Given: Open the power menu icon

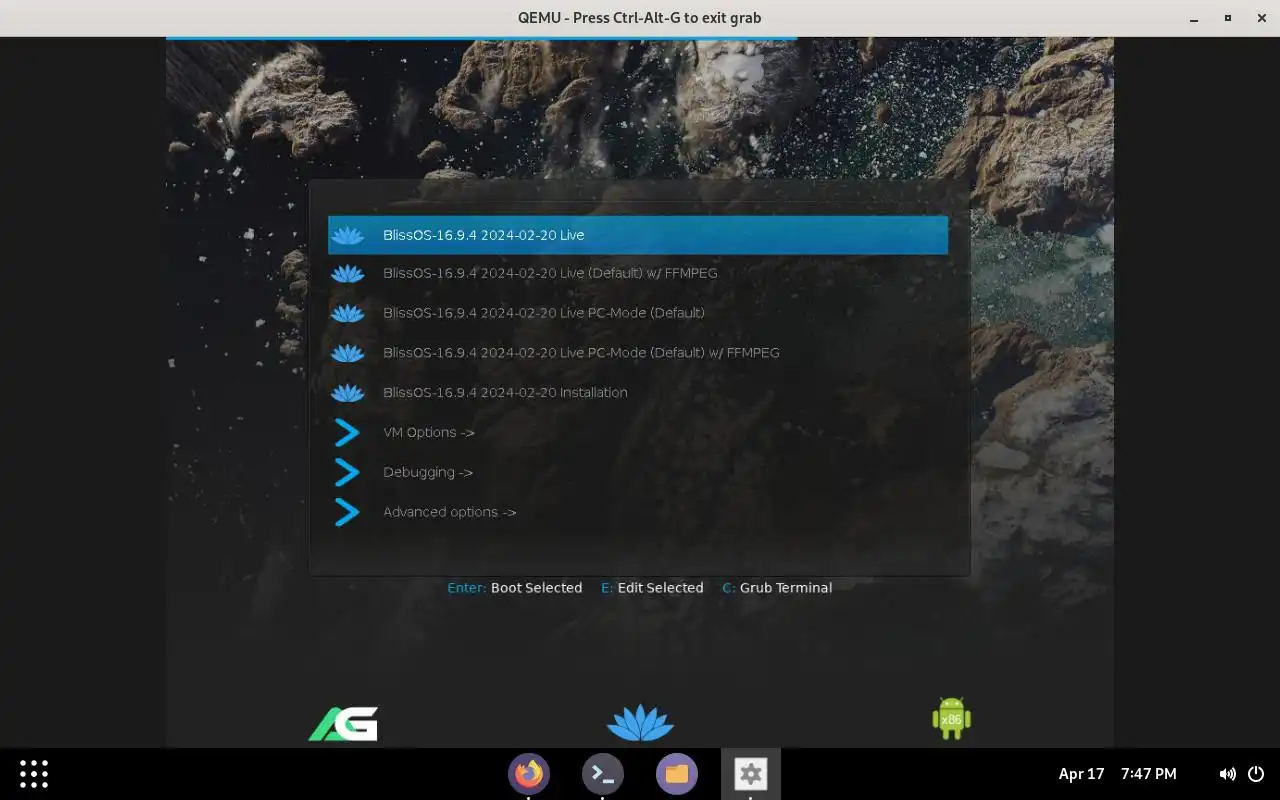Looking at the screenshot, I should click(1256, 774).
